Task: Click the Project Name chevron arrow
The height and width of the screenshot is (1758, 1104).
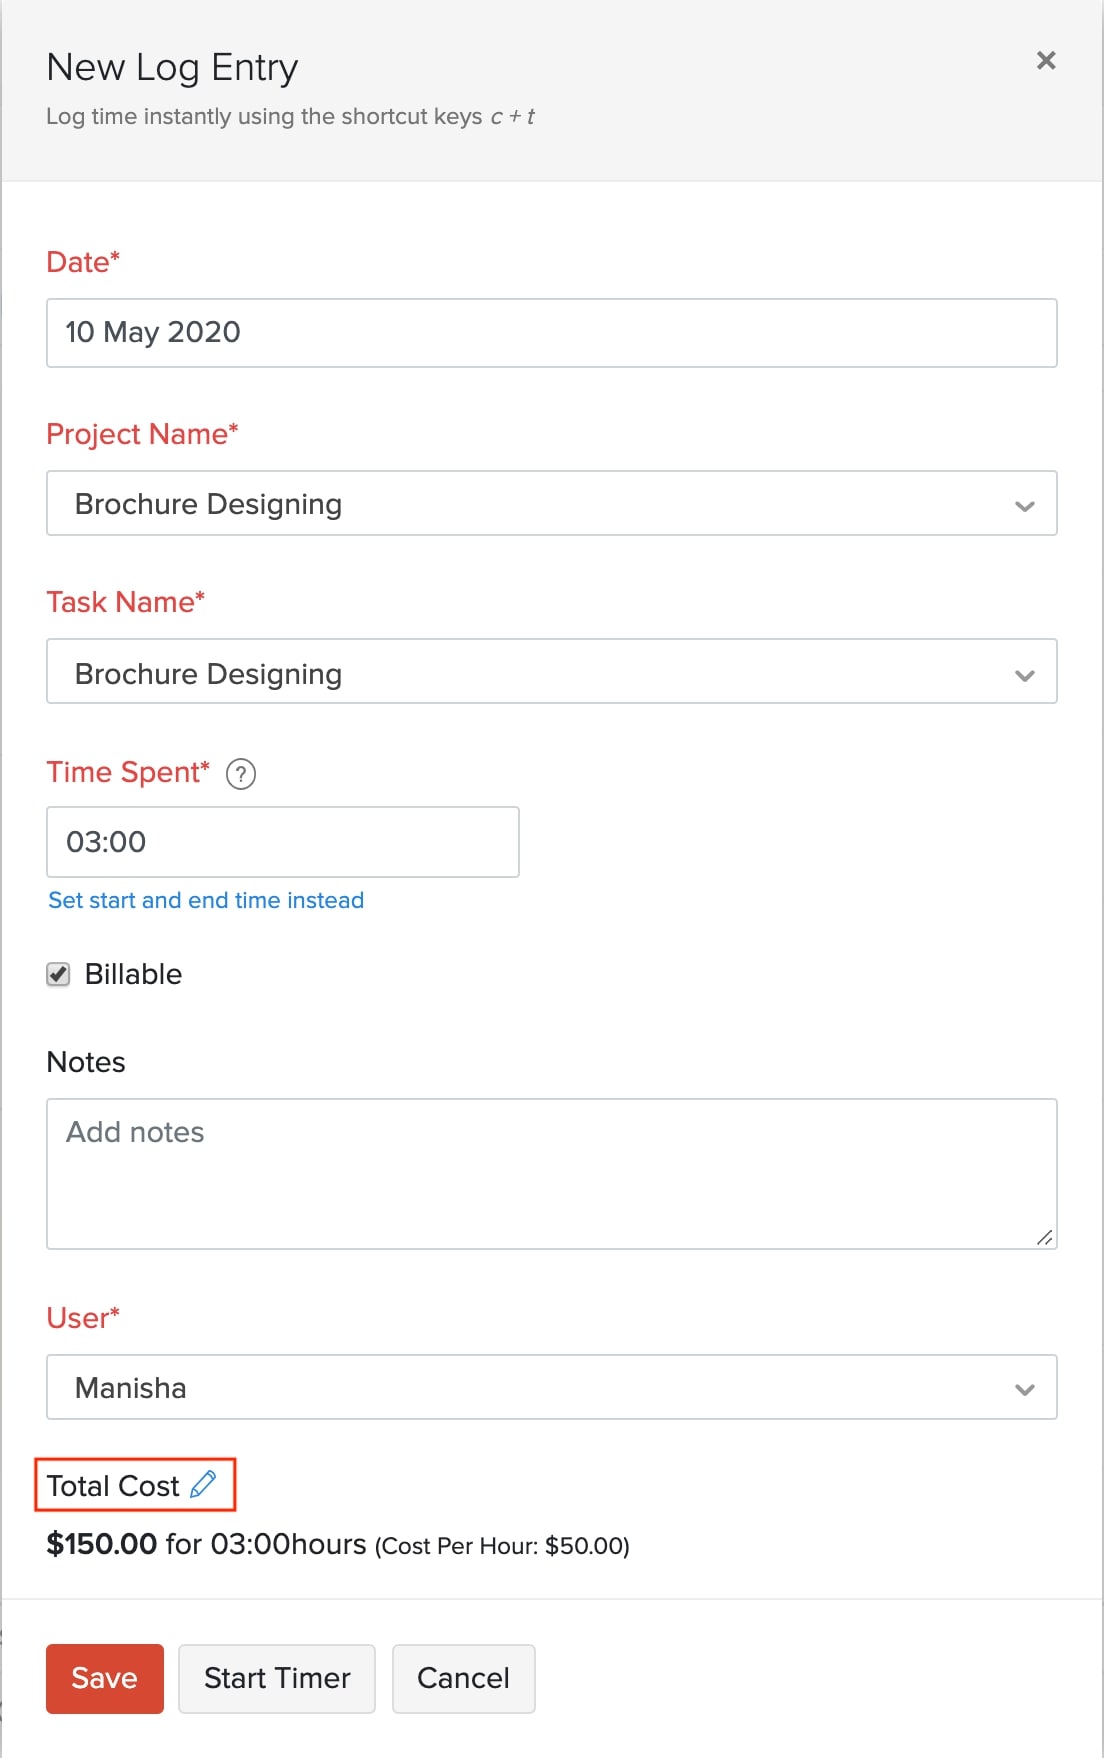Action: (1024, 505)
